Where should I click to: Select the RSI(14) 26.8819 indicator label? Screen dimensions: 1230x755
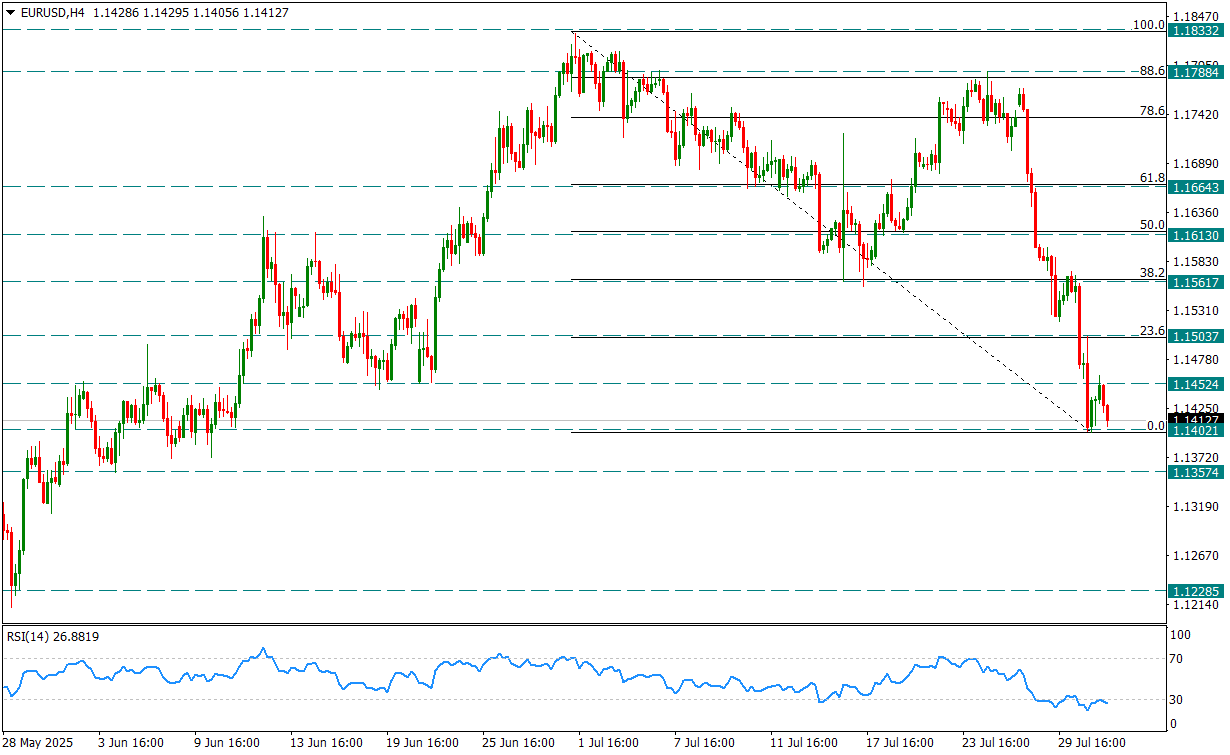[53, 636]
